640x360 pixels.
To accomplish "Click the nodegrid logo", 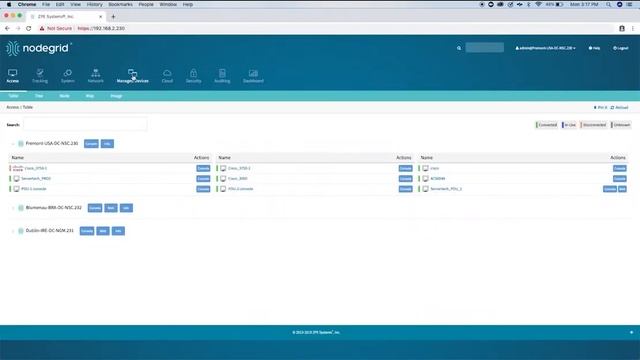I will point(38,48).
